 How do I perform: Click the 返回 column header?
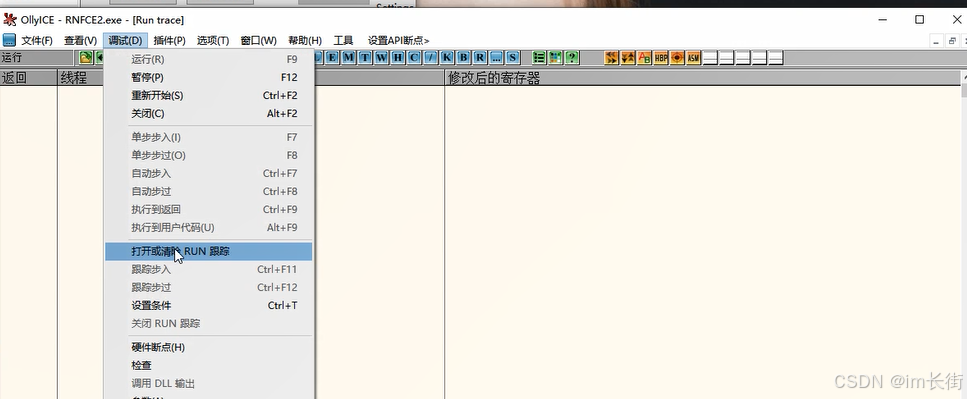pos(28,78)
